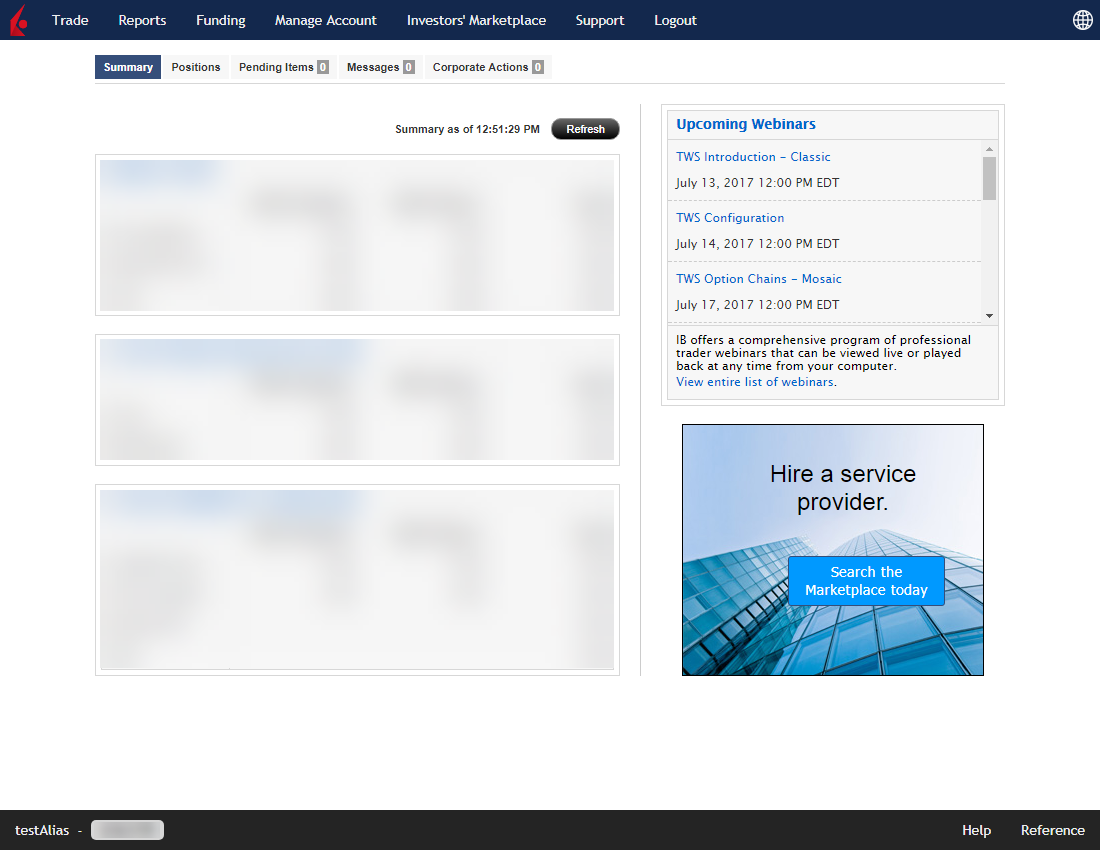Click the testAlias account label
The image size is (1100, 850).
tap(42, 830)
